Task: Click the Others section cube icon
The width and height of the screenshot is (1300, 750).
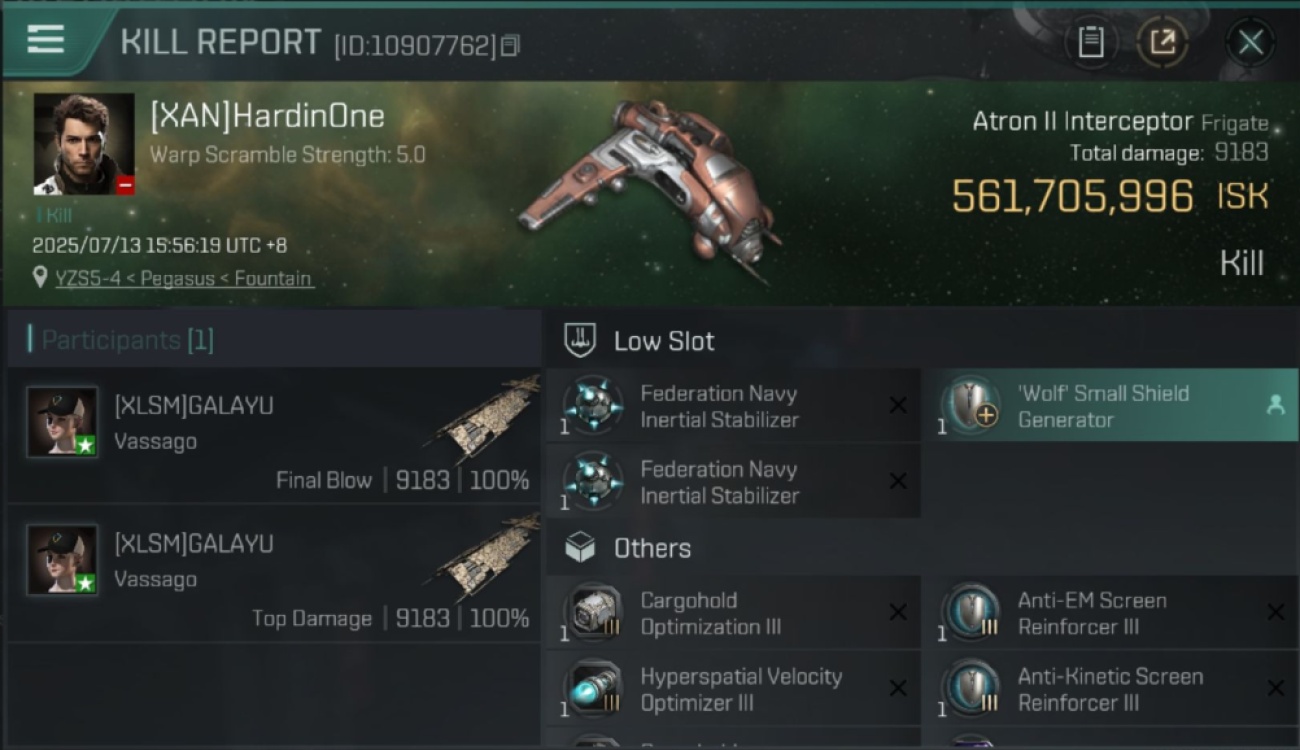Action: coord(581,547)
